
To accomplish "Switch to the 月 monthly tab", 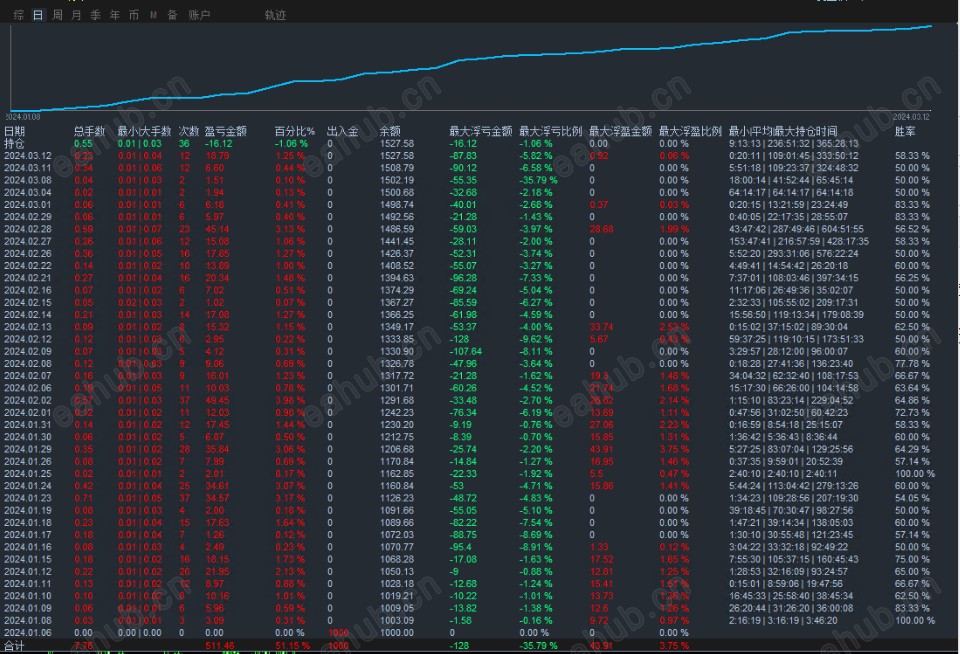I will click(x=77, y=15).
